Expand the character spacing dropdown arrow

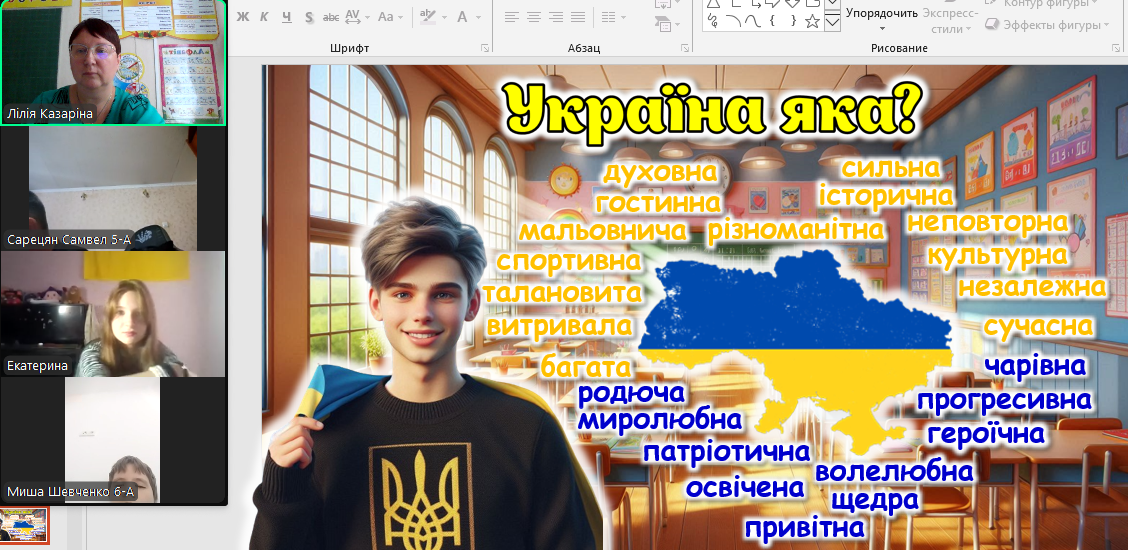tap(367, 17)
